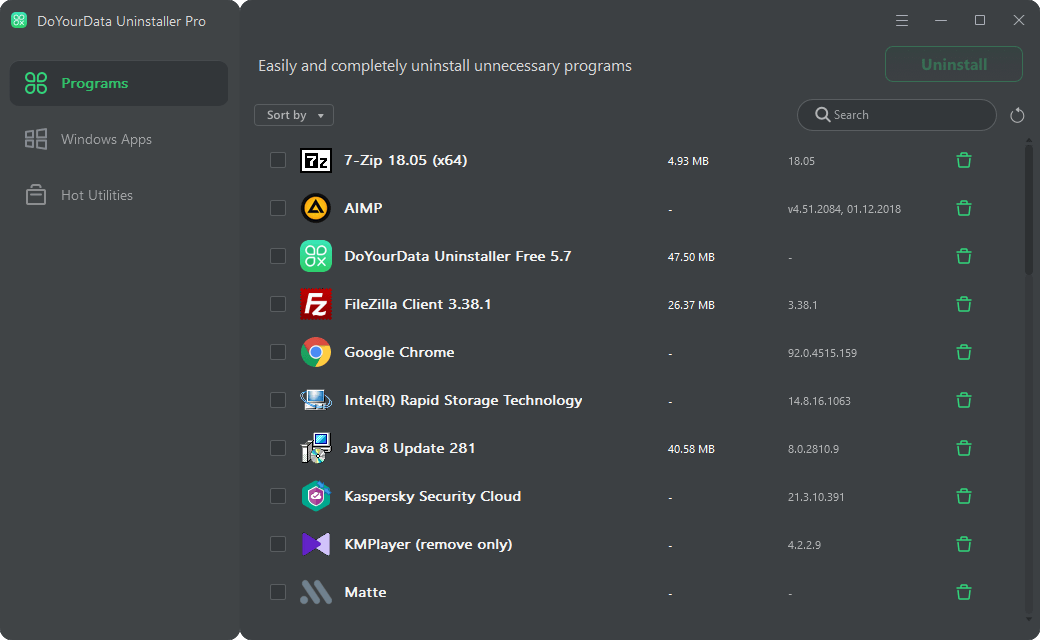Click the 8.0.2810.9 version text
The width and height of the screenshot is (1040, 640).
tap(813, 450)
